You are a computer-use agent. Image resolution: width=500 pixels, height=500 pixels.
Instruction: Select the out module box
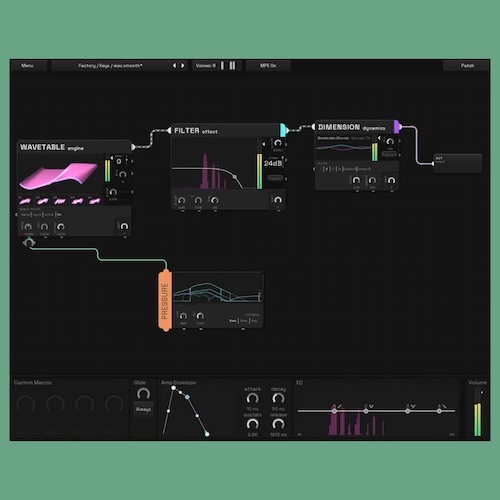[x=458, y=163]
